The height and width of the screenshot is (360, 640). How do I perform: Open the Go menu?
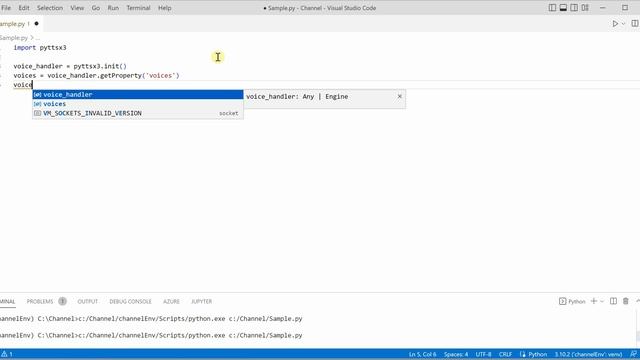(96, 8)
